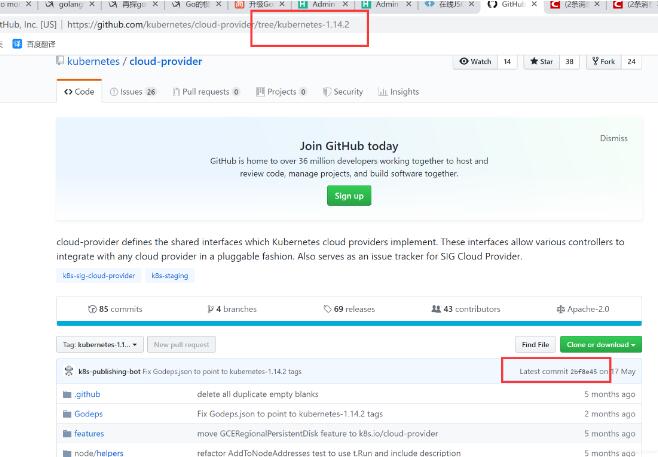The width and height of the screenshot is (658, 457).
Task: Star the repository with Star button
Action: (541, 61)
